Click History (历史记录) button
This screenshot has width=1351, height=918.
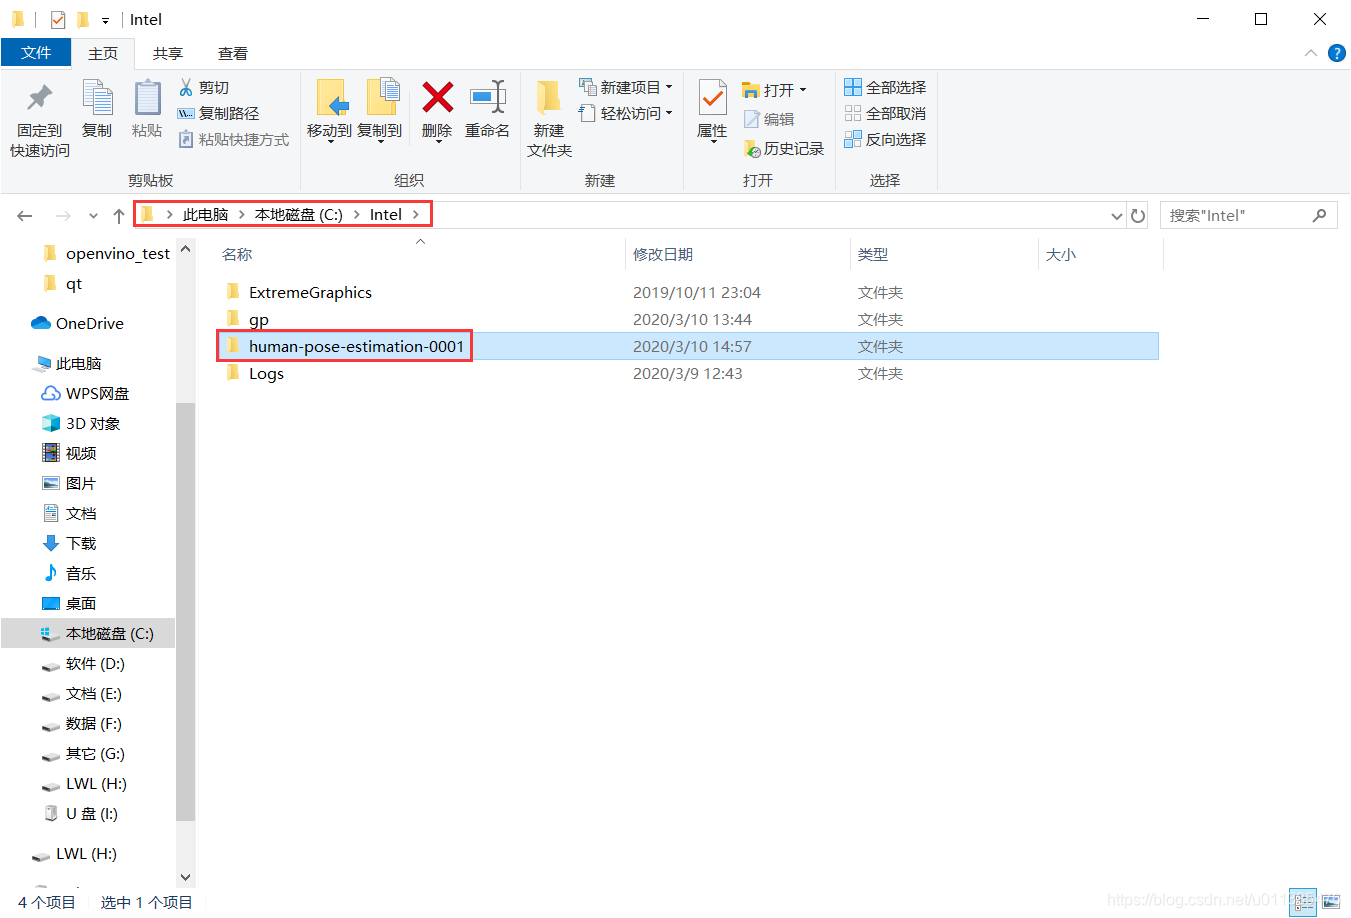[784, 149]
